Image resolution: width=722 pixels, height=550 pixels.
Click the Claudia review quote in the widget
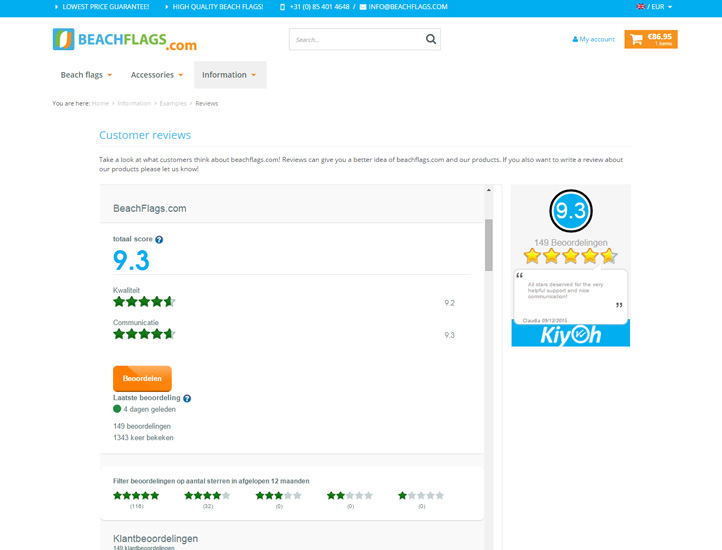(571, 297)
